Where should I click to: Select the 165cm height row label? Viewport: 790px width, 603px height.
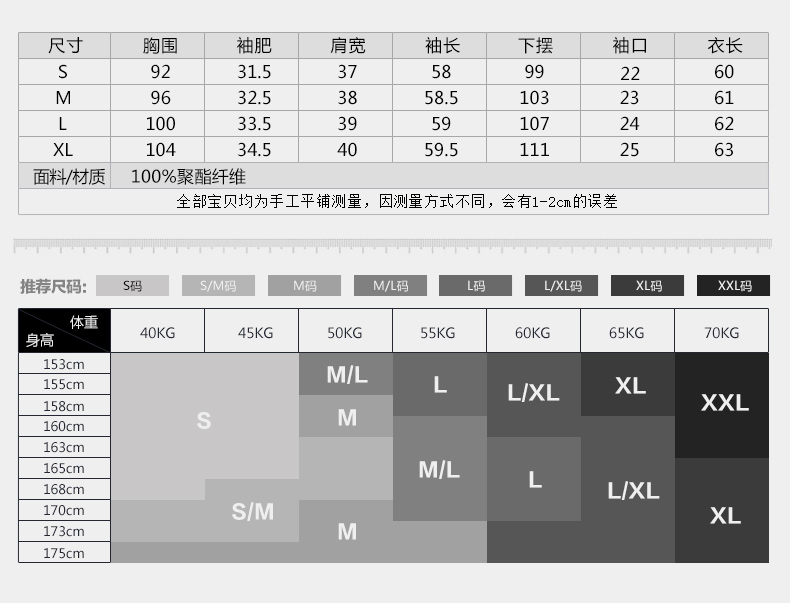(64, 468)
